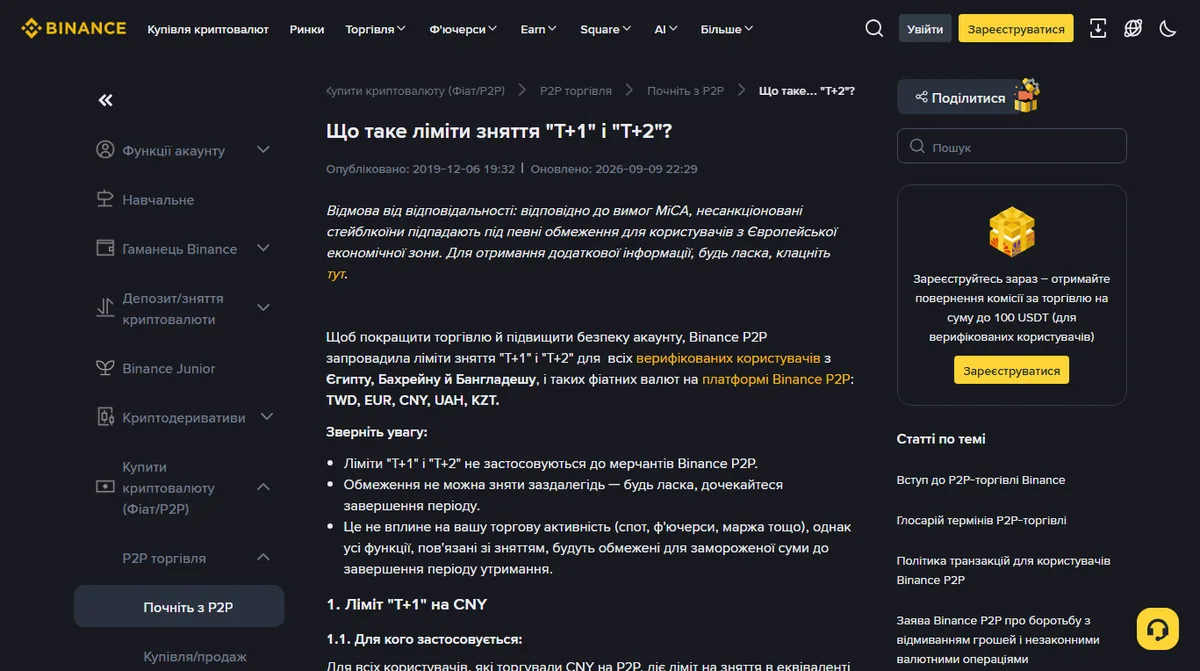Expand Функції акаунту chevron
1200x671 pixels.
(264, 150)
